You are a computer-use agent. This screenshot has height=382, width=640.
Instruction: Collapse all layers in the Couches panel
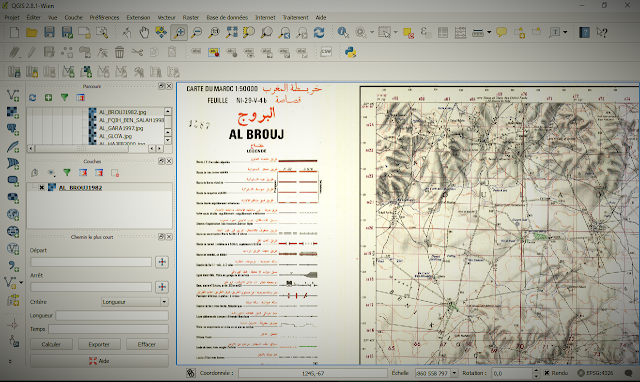[x=99, y=173]
